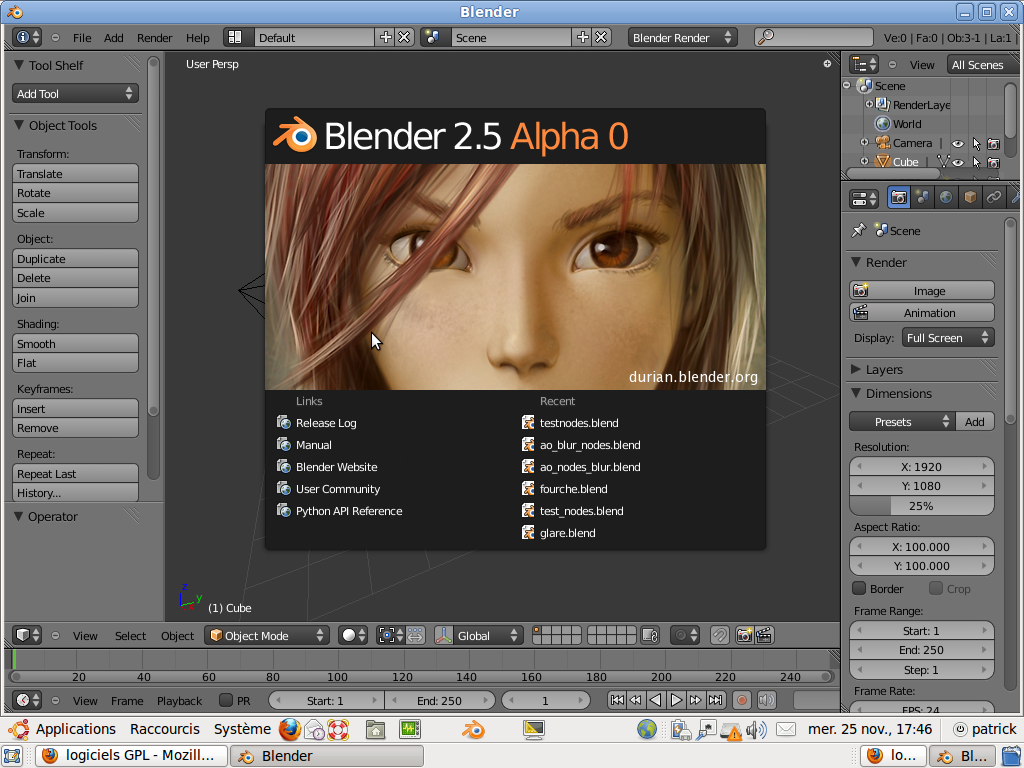Disable Camera renderability in the outliner
Viewport: 1024px width, 768px height.
pos(994,143)
